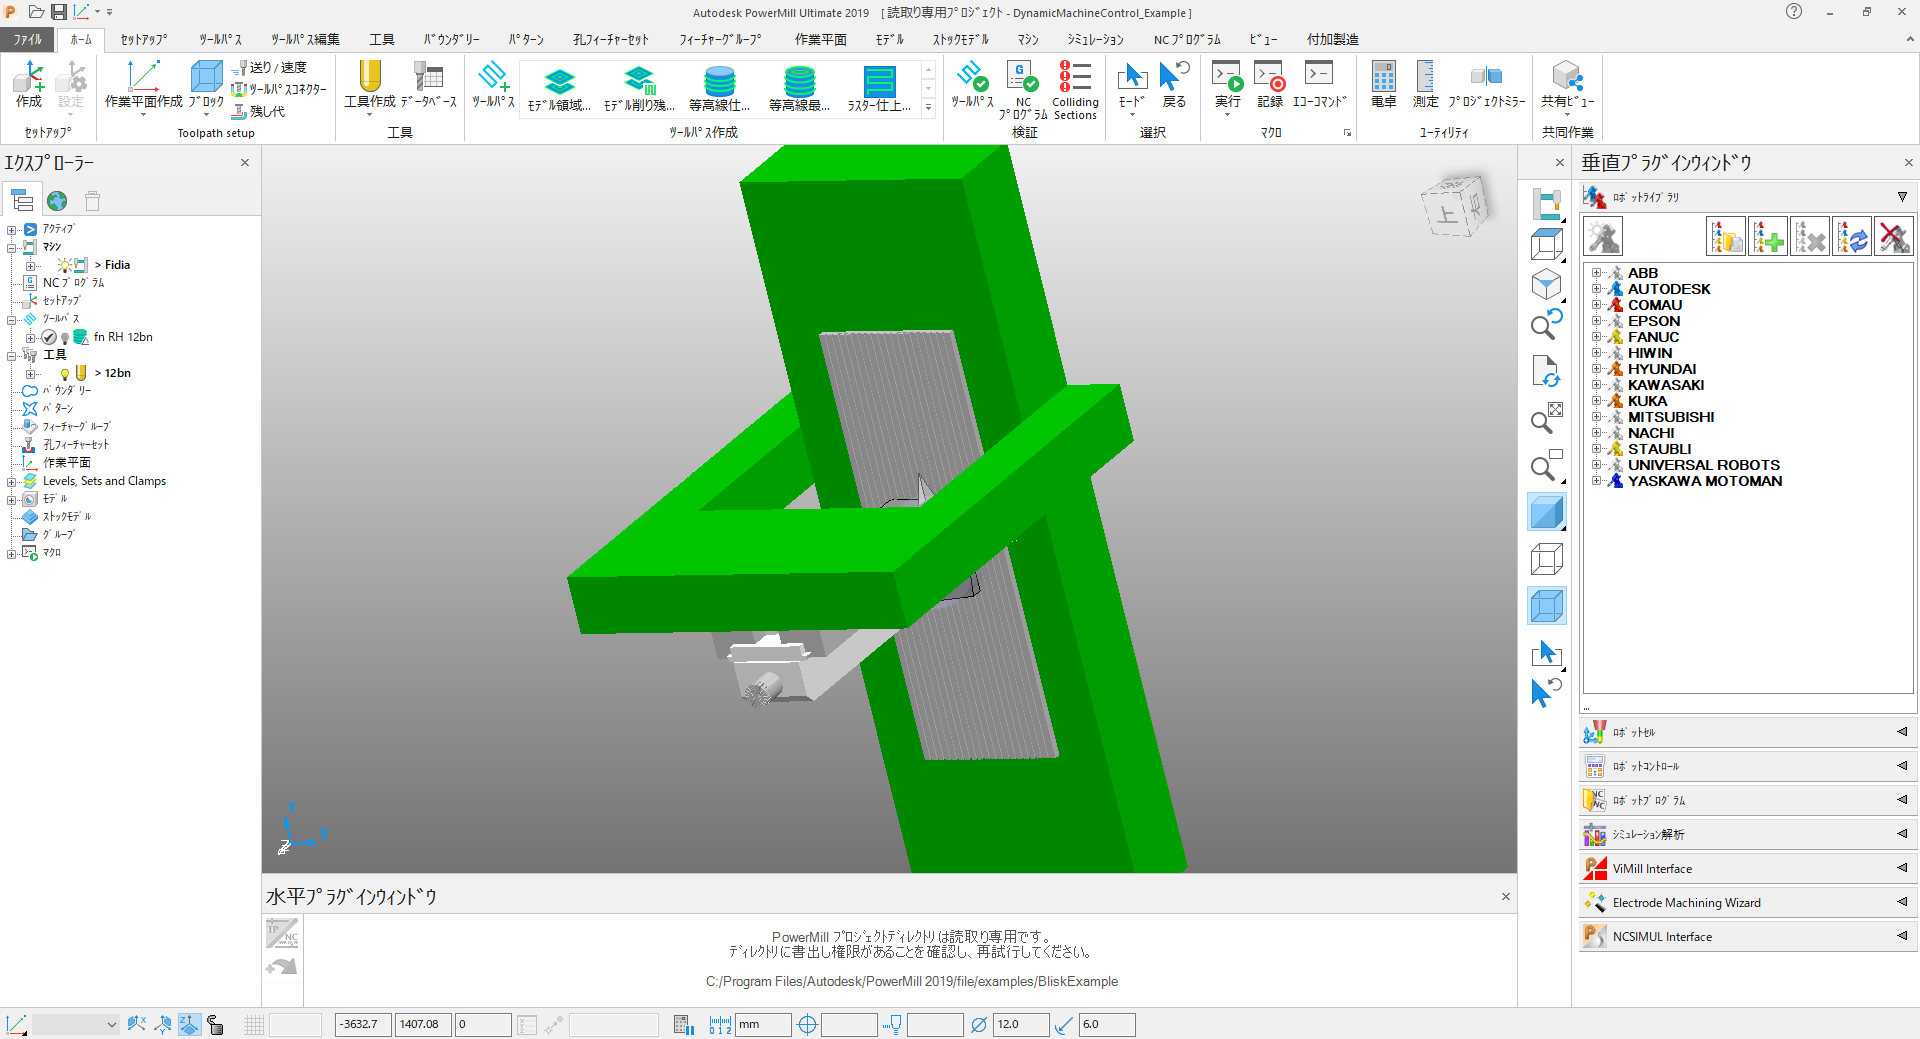Click the refresh robot library icon
The height and width of the screenshot is (1039, 1920).
tap(1852, 237)
